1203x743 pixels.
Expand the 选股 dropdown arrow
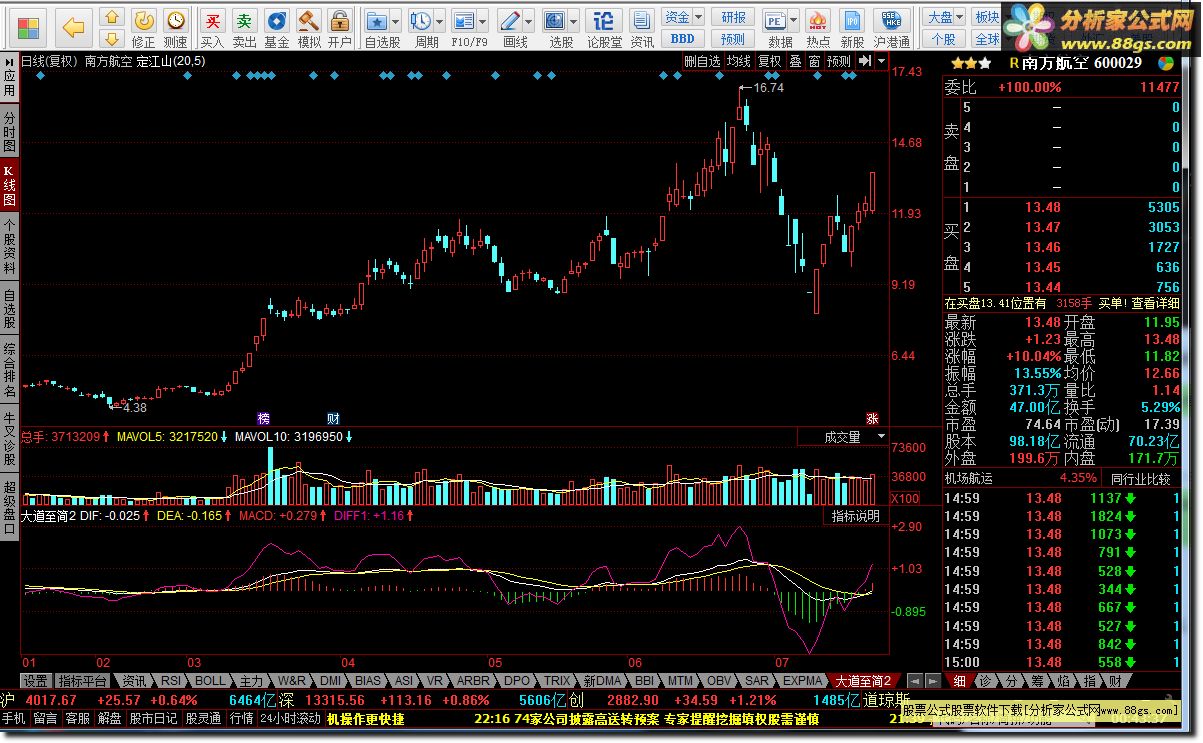(574, 21)
